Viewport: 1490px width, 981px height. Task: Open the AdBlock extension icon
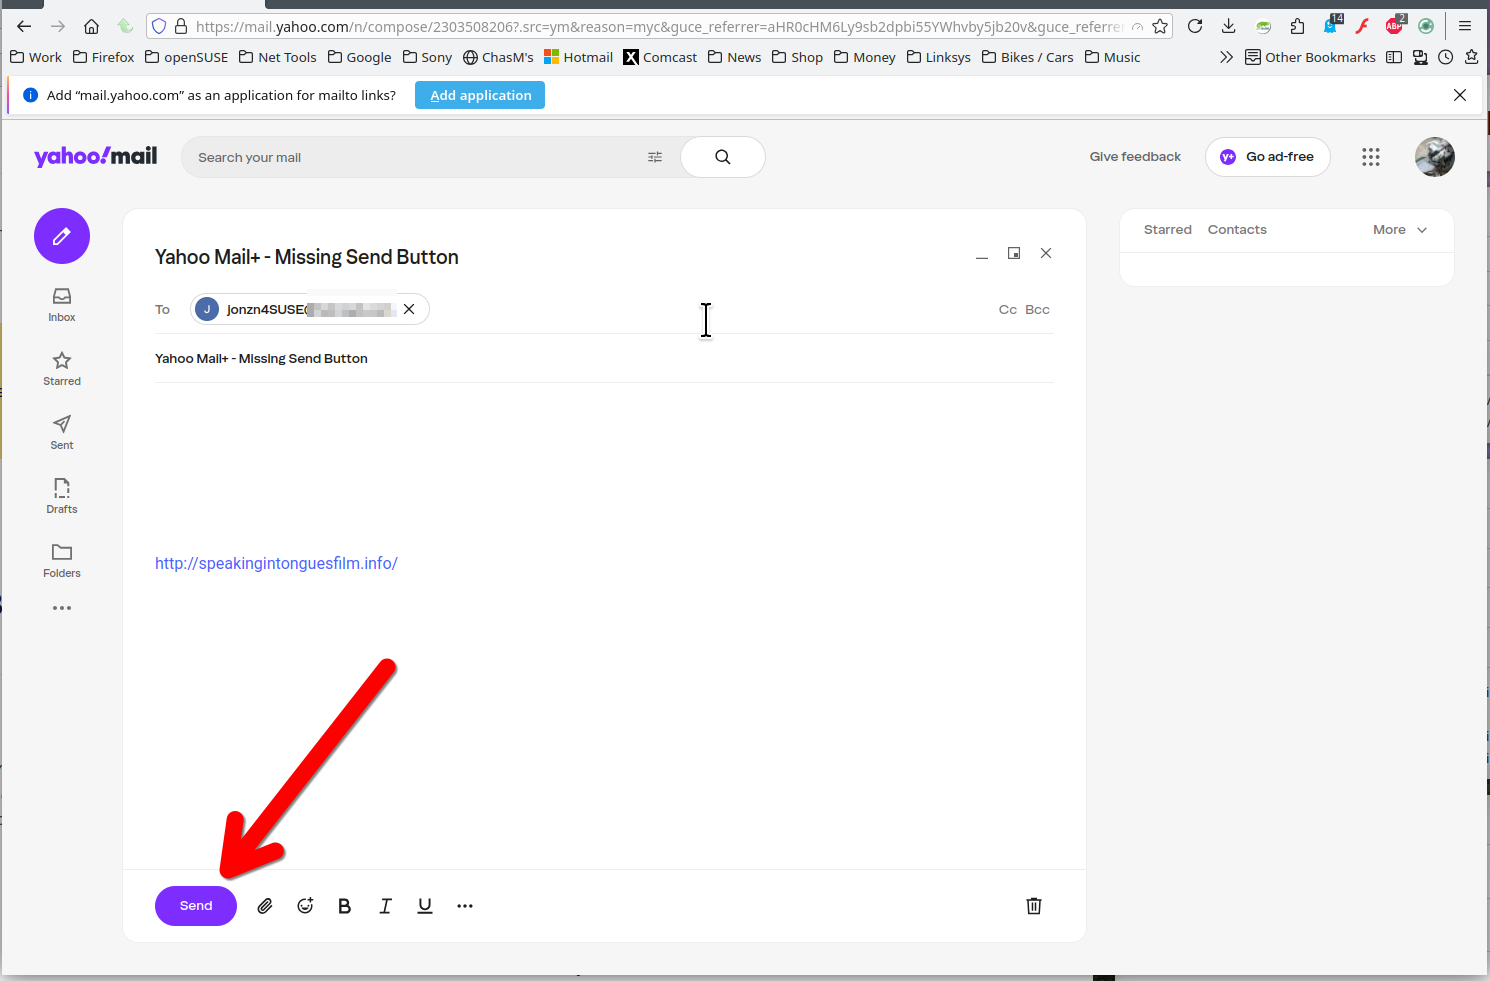pos(1394,26)
